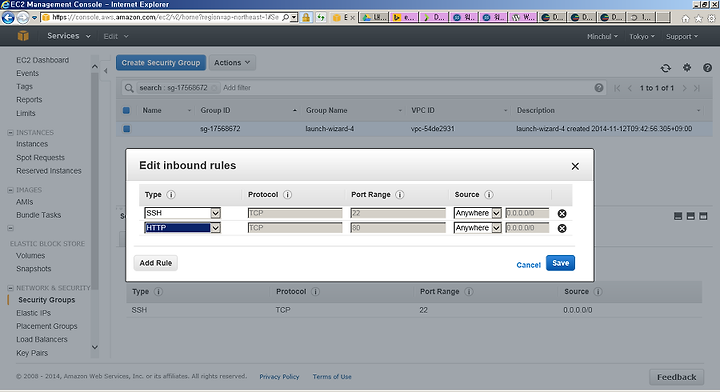Open the table settings gear icon
The image size is (720, 392).
(x=686, y=67)
